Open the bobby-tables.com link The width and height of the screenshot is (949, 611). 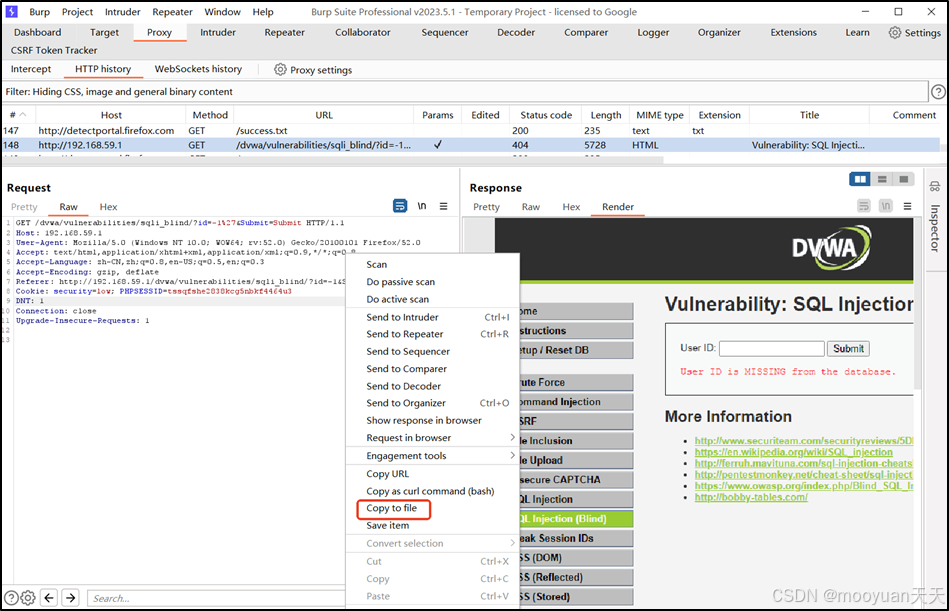[x=750, y=497]
